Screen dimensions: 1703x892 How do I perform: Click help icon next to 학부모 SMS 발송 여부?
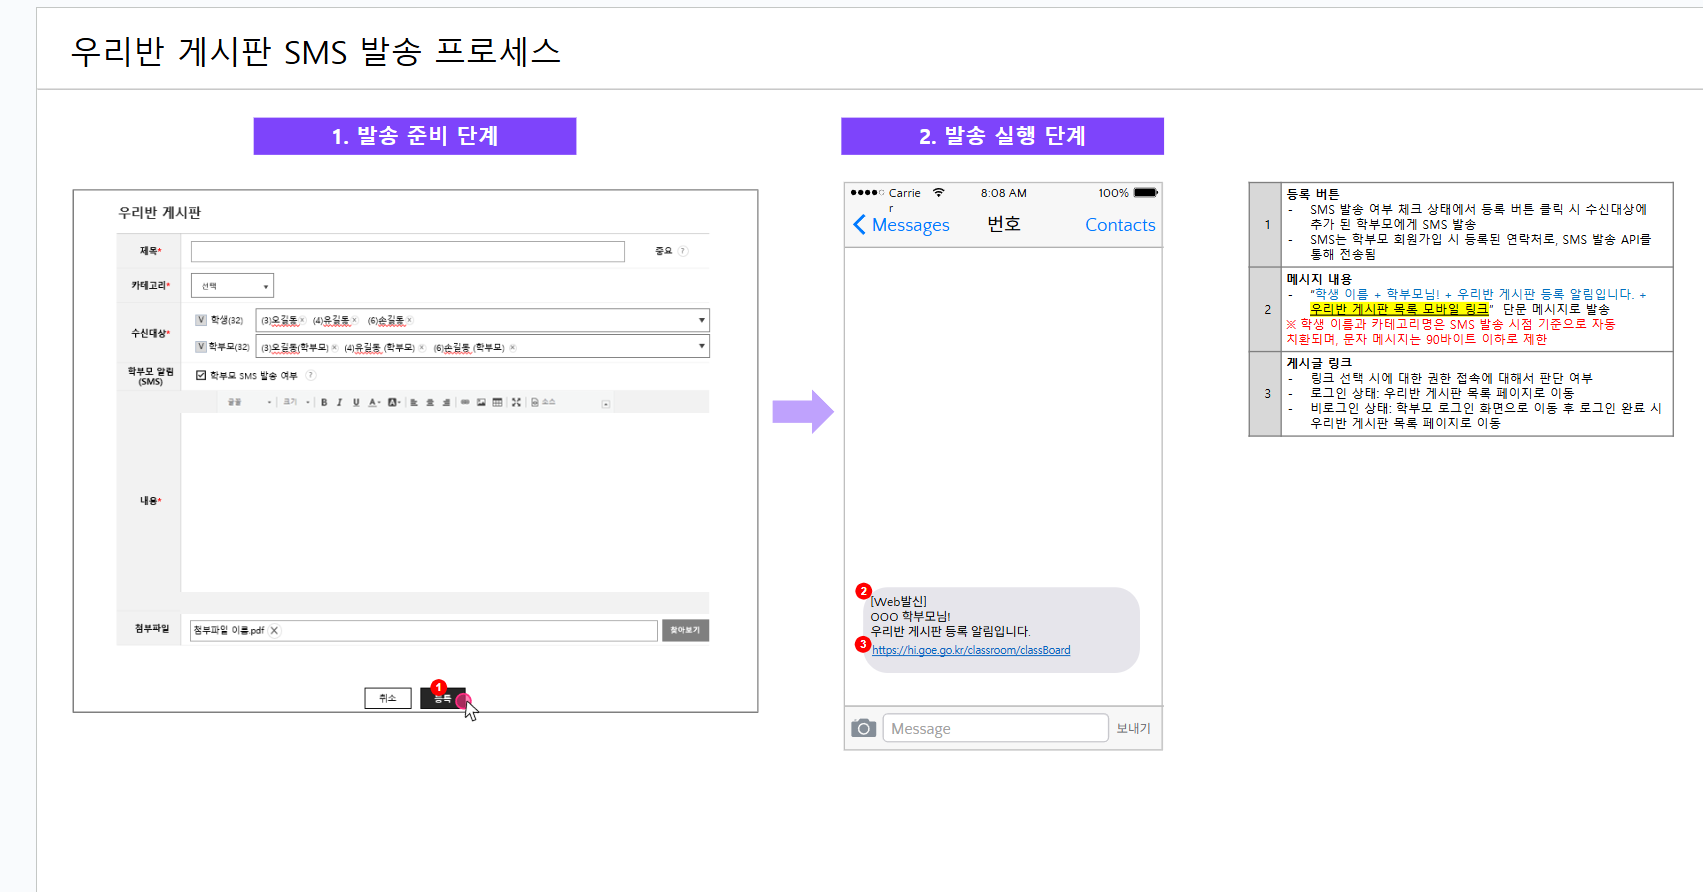[x=311, y=375]
